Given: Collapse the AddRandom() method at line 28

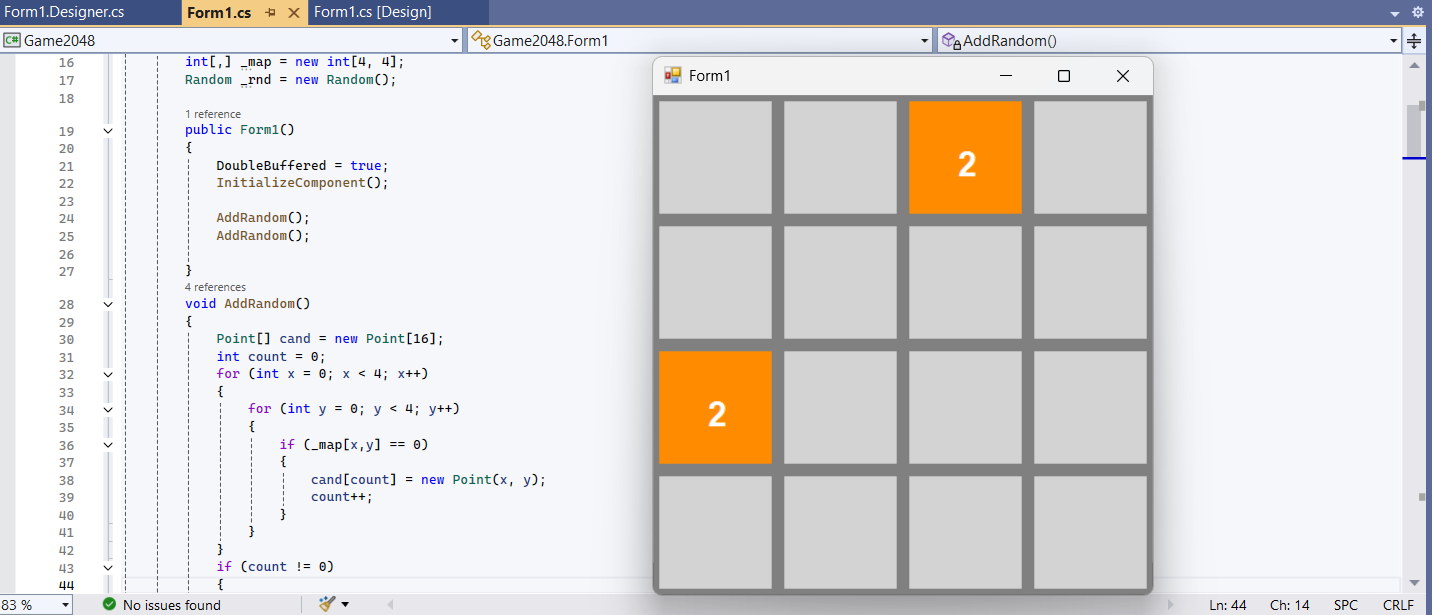Looking at the screenshot, I should point(108,304).
